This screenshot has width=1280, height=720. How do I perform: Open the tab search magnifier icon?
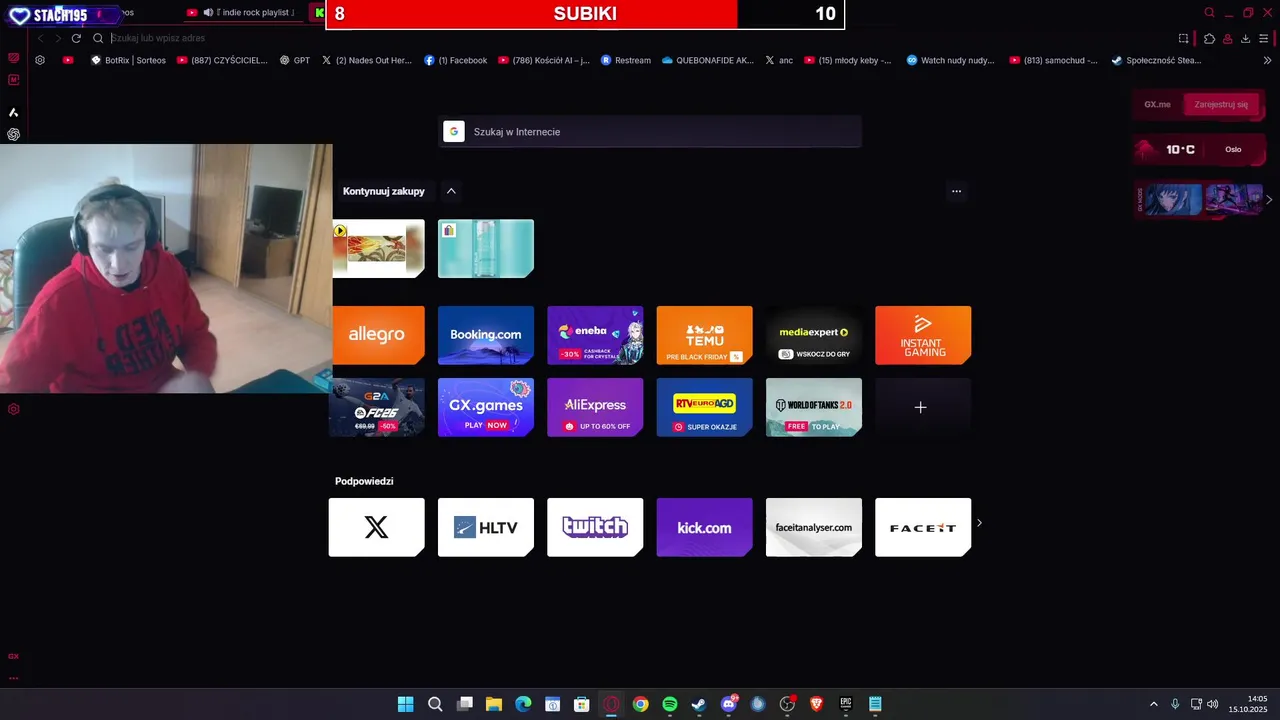click(x=1209, y=13)
